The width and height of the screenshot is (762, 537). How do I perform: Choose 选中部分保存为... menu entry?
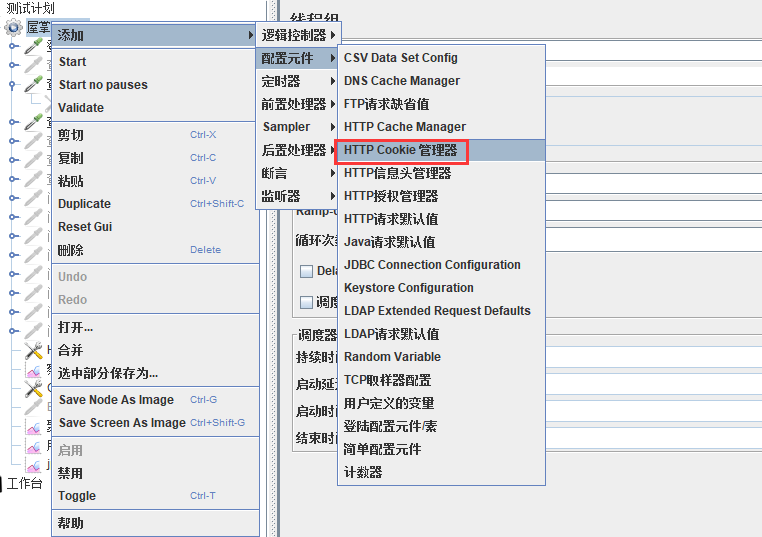click(x=154, y=373)
